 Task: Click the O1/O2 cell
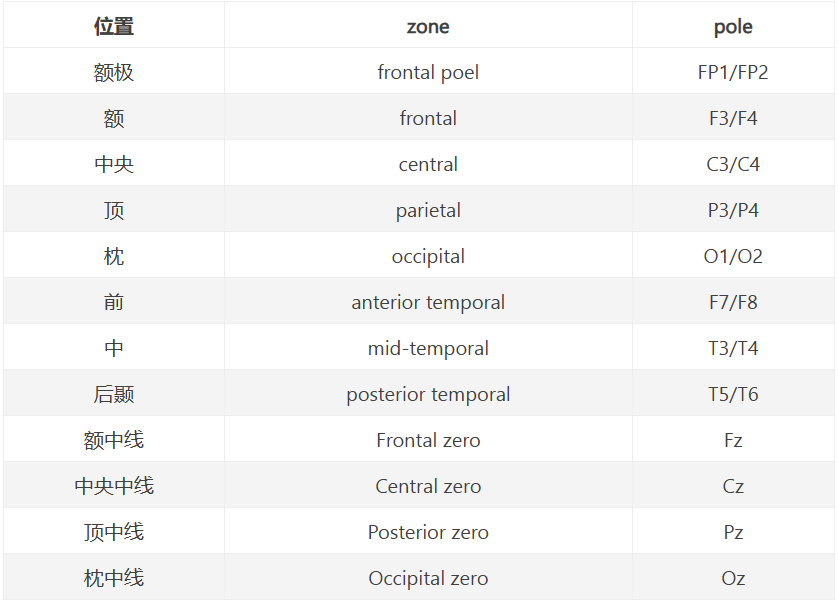point(733,256)
